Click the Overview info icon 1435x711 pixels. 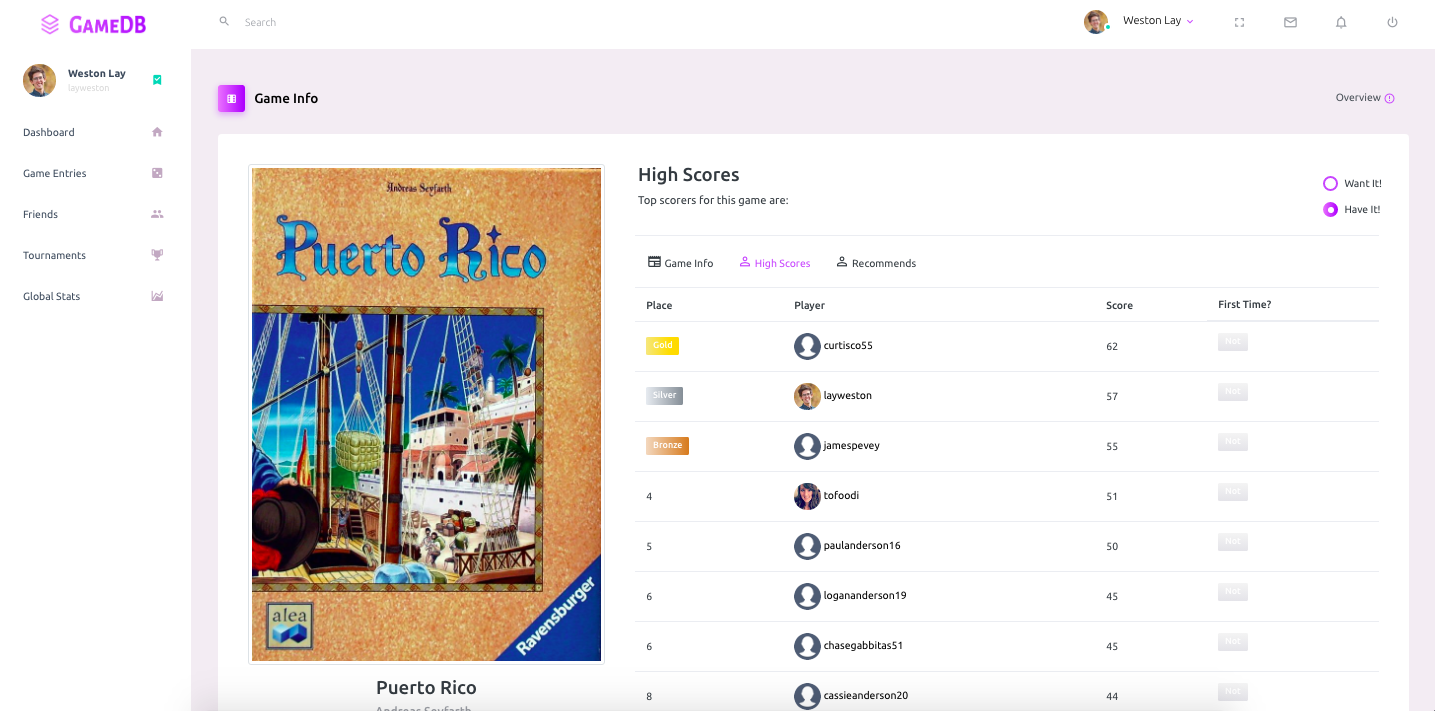[1390, 98]
